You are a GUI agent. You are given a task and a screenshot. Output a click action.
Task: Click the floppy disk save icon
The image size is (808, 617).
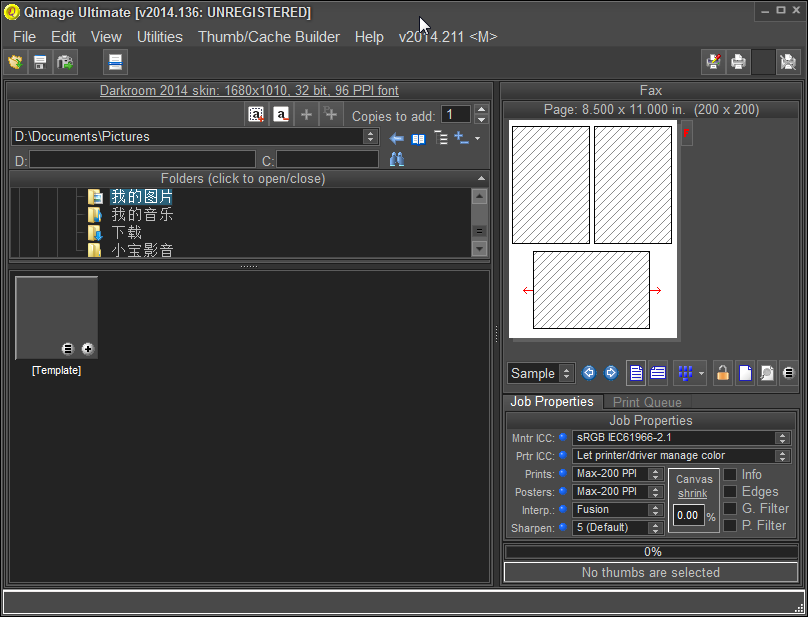40,62
